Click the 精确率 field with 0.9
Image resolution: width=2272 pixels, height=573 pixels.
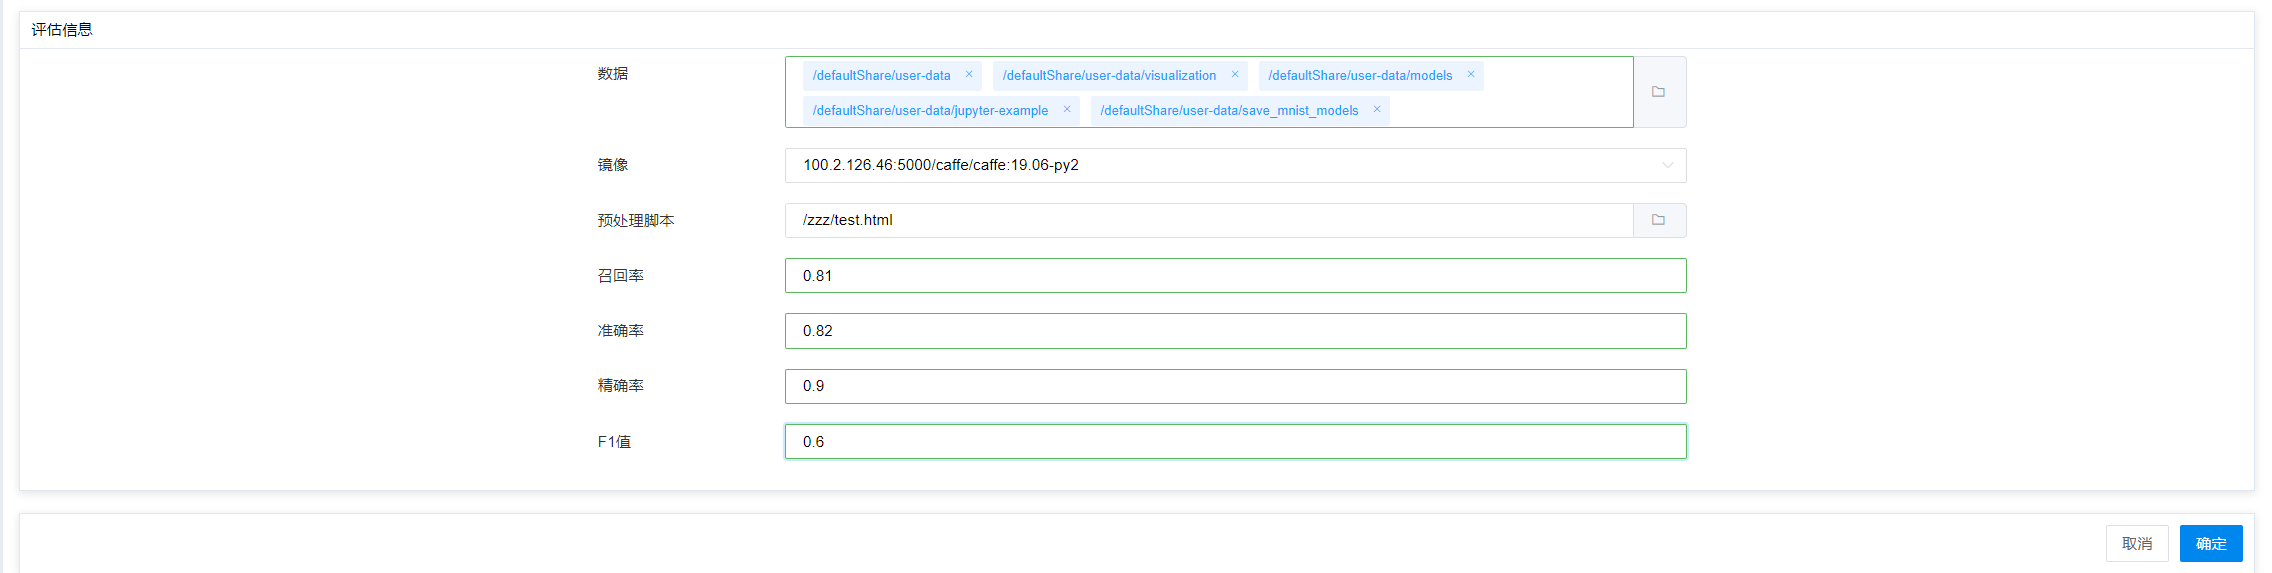(1234, 386)
